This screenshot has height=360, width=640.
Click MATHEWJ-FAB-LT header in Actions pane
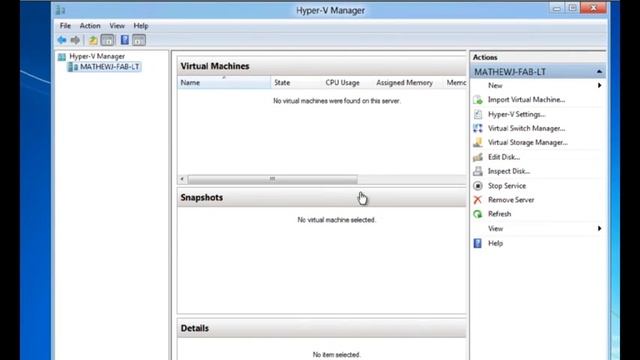[x=538, y=72]
